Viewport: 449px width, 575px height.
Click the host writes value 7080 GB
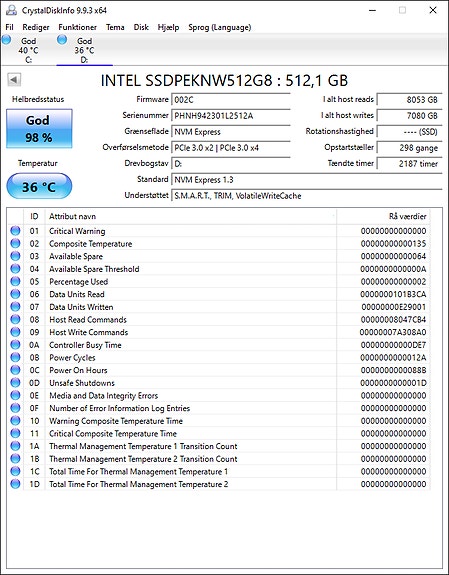410,116
